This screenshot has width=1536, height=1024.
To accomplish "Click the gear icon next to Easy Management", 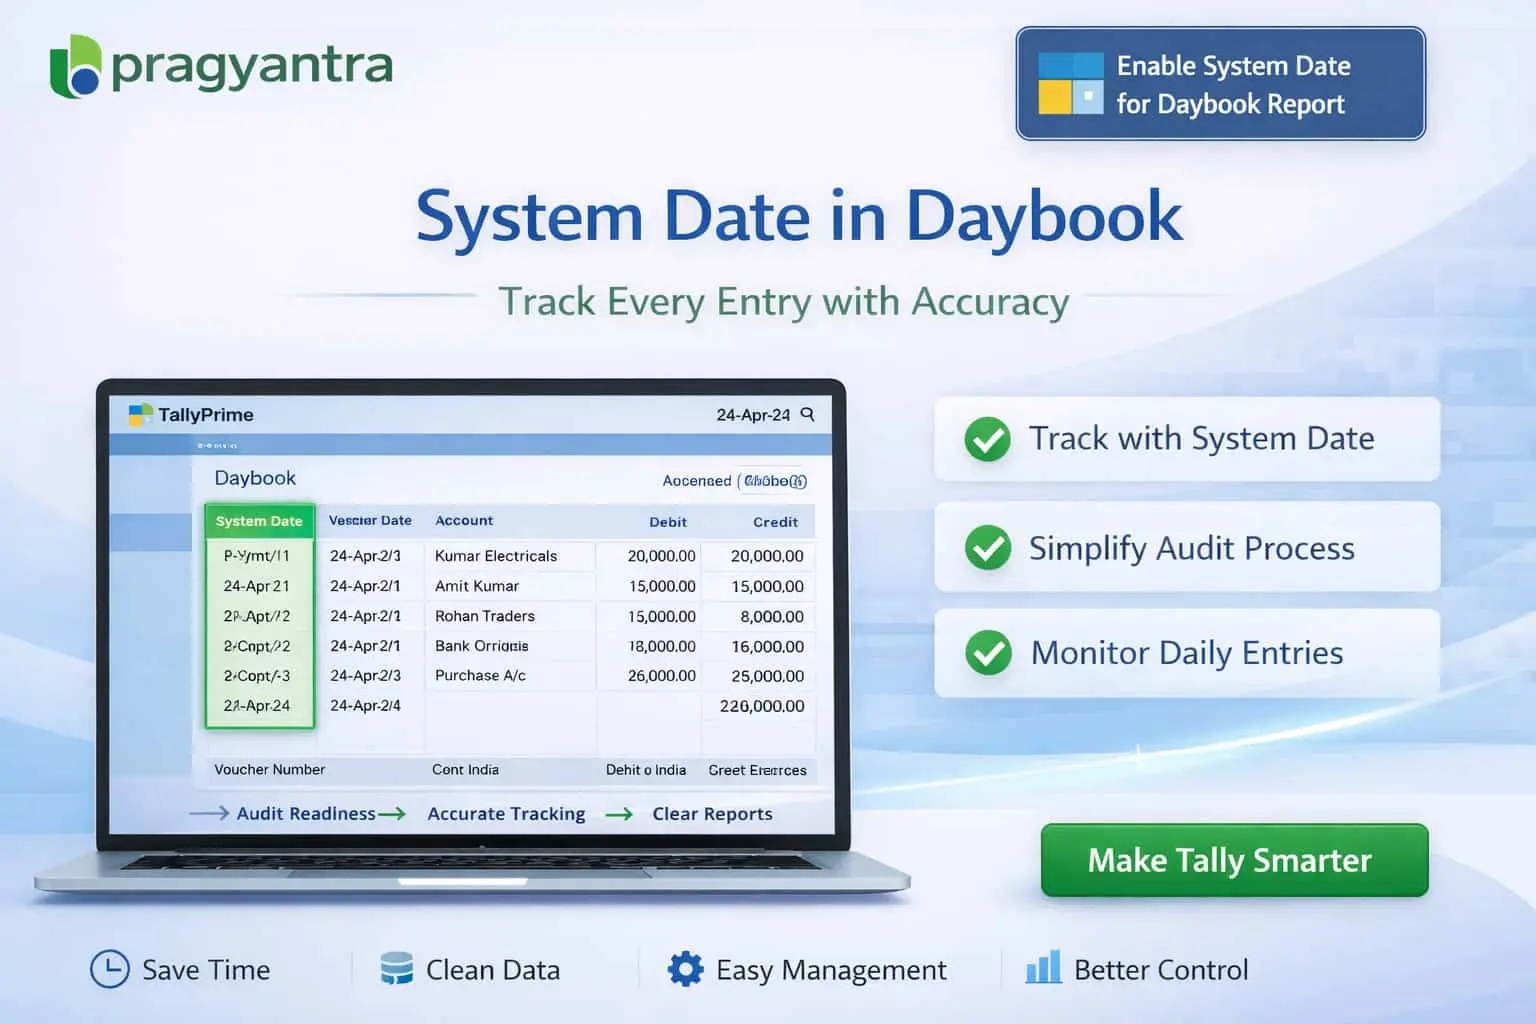I will tap(685, 969).
